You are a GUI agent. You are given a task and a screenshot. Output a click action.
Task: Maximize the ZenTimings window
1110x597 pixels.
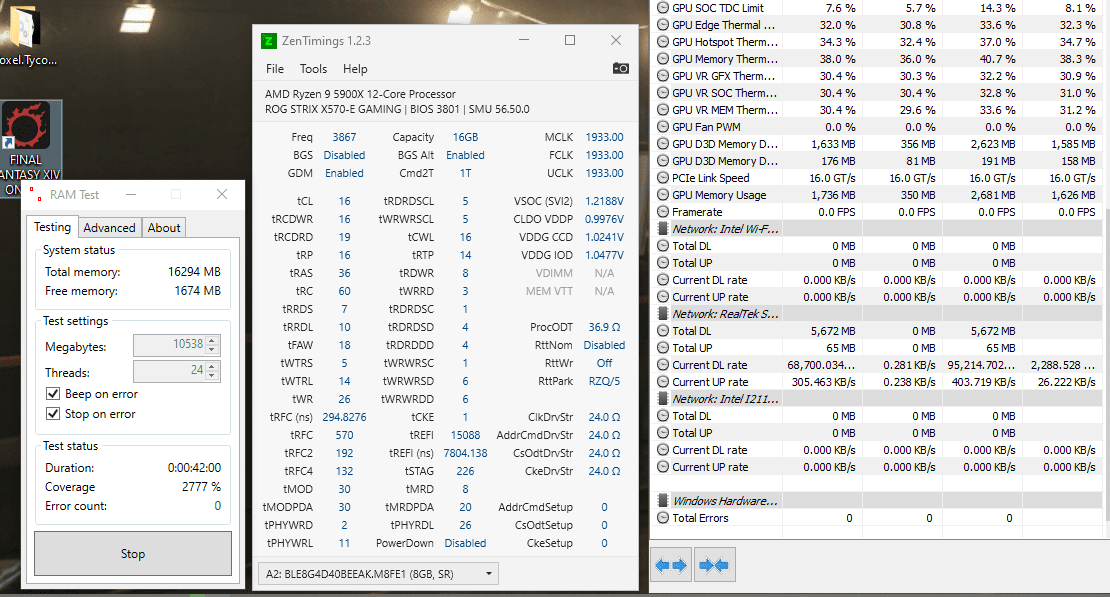pyautogui.click(x=570, y=40)
